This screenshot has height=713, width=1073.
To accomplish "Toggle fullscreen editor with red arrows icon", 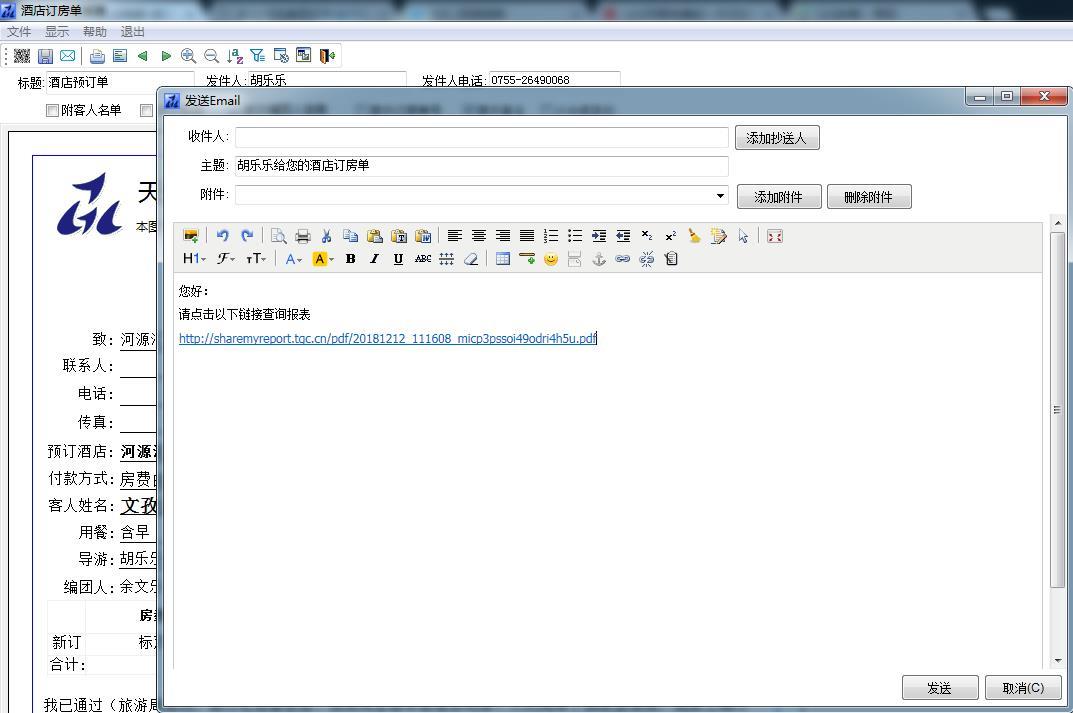I will (x=775, y=236).
